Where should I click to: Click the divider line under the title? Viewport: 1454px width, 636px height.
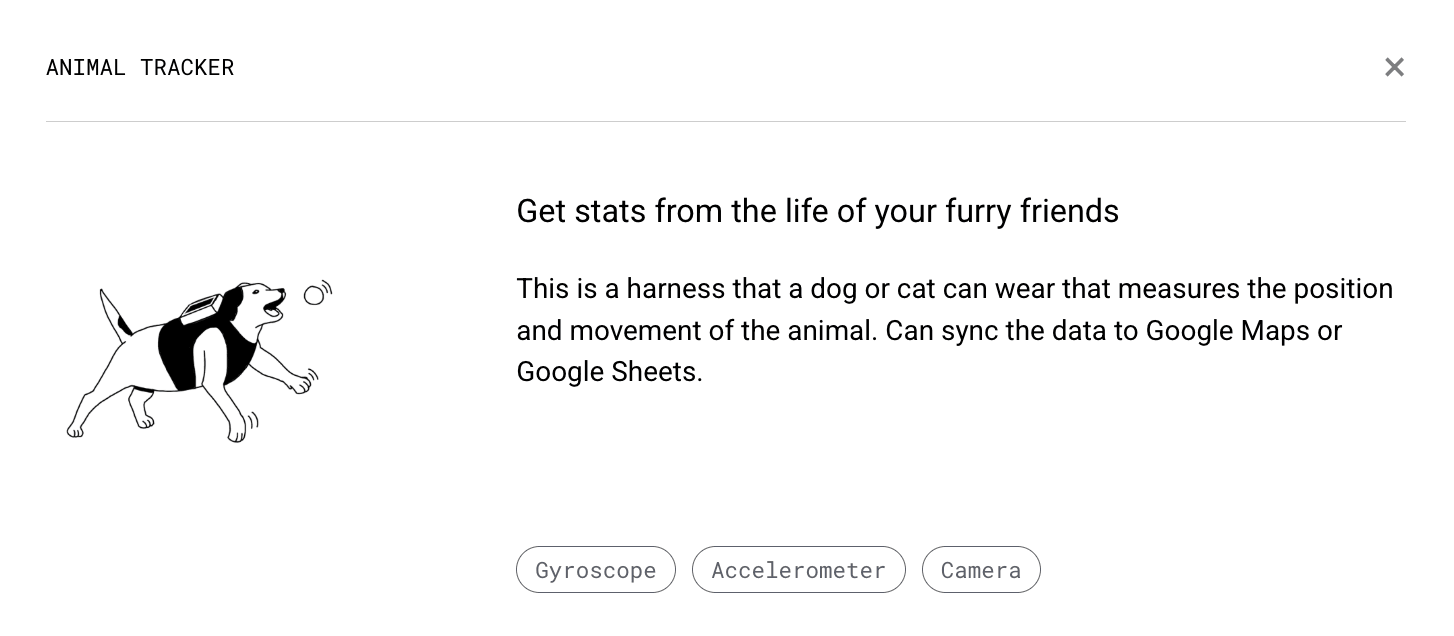(727, 121)
